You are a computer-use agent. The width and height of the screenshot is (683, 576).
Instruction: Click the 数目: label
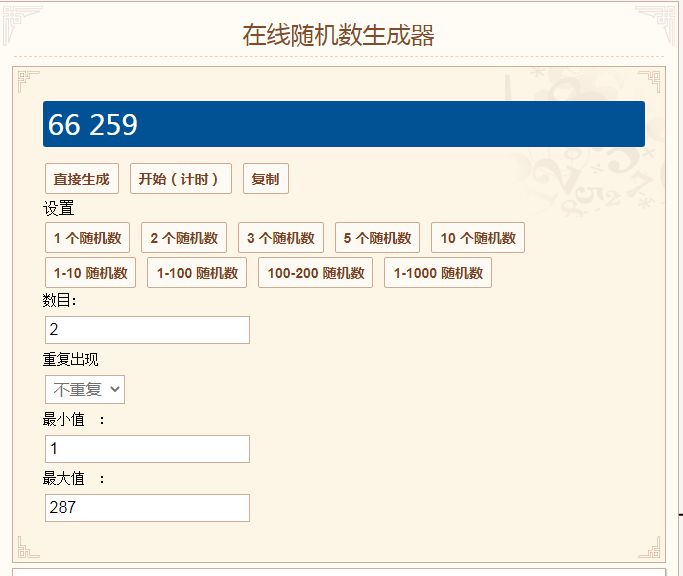click(x=60, y=300)
